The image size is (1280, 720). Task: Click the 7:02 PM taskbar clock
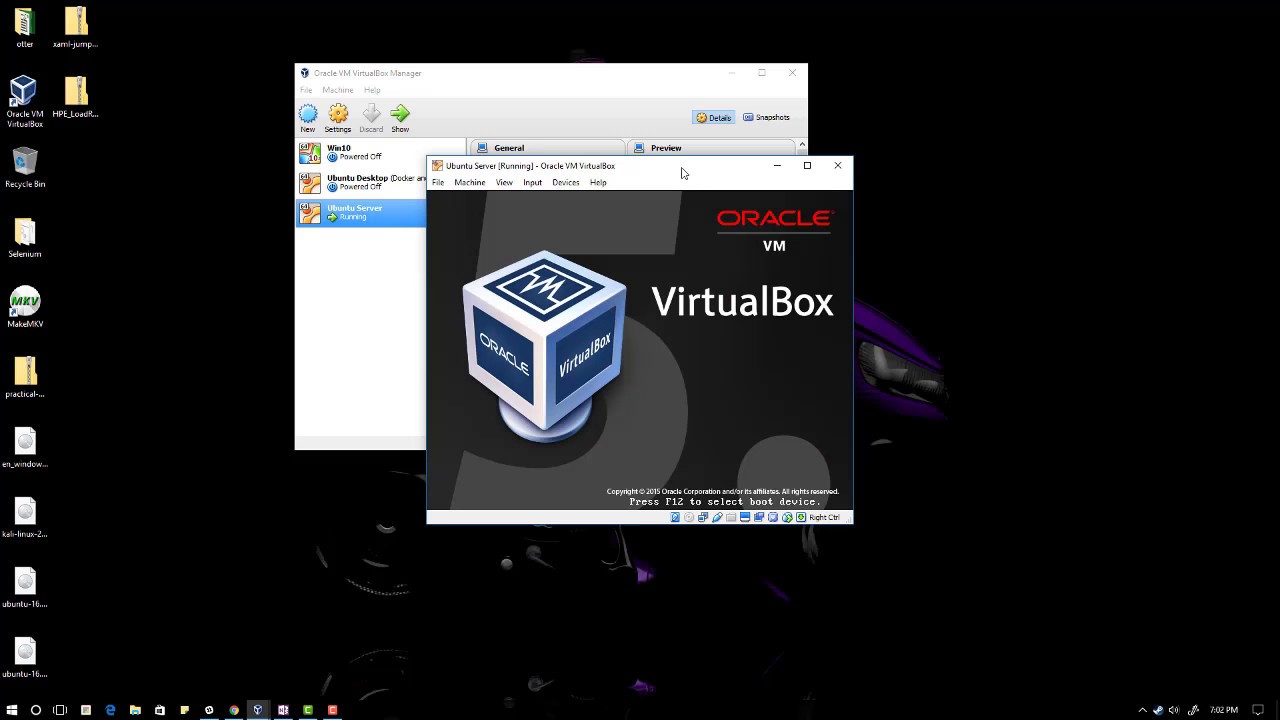point(1223,710)
